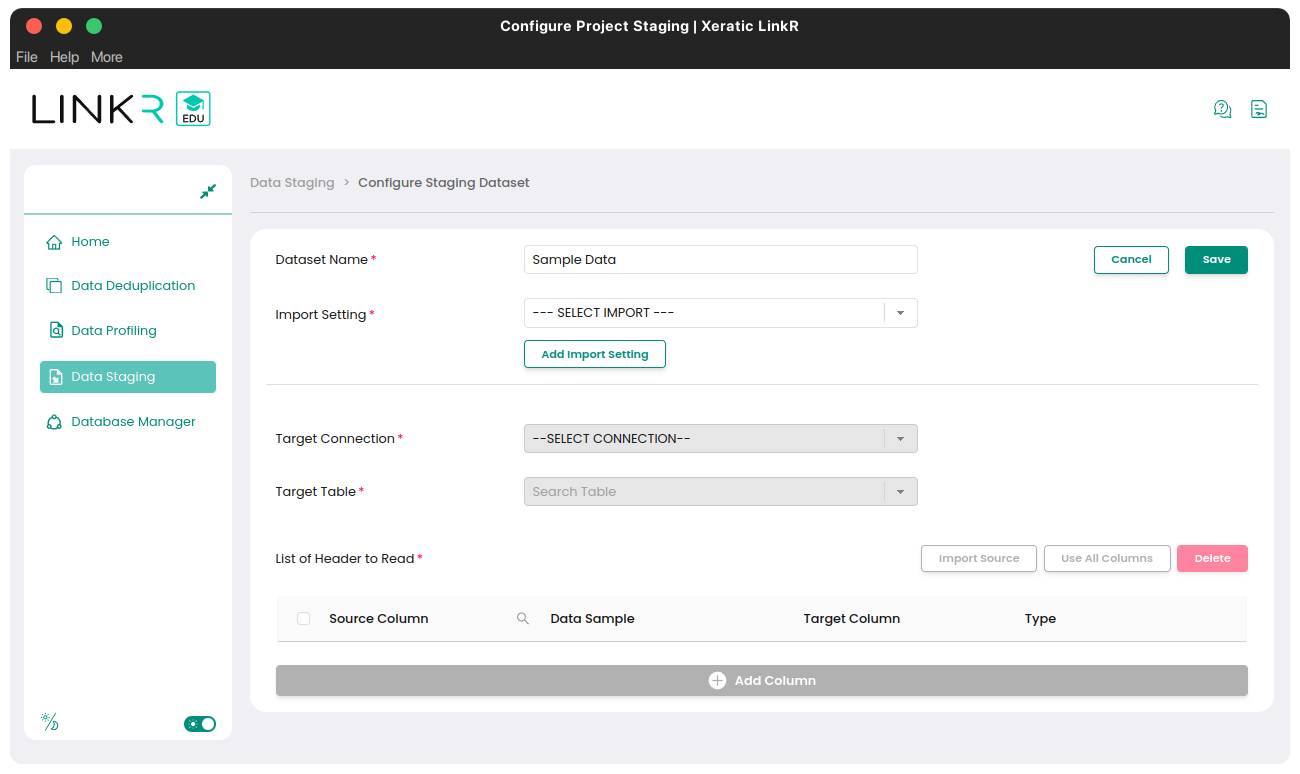Click the Add Column bar
Image resolution: width=1300 pixels, height=774 pixels.
pos(762,680)
